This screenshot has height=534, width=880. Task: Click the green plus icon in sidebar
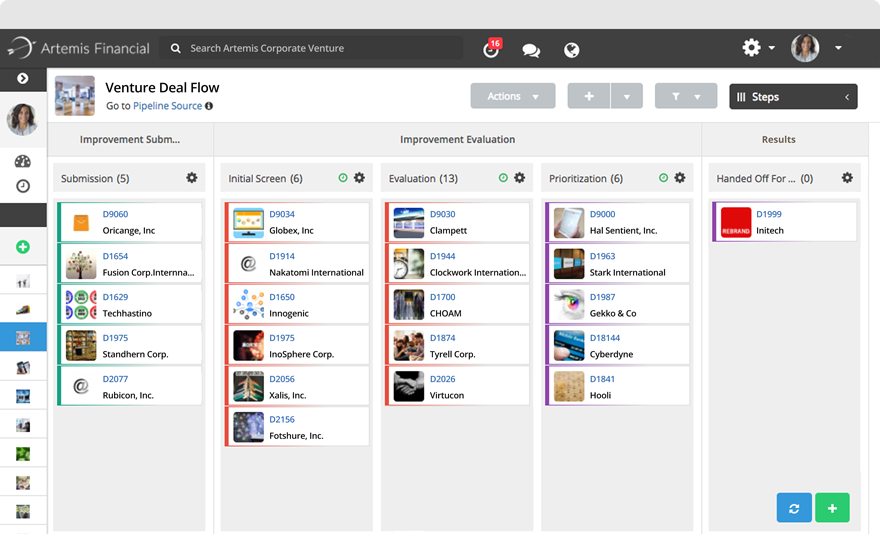click(22, 247)
